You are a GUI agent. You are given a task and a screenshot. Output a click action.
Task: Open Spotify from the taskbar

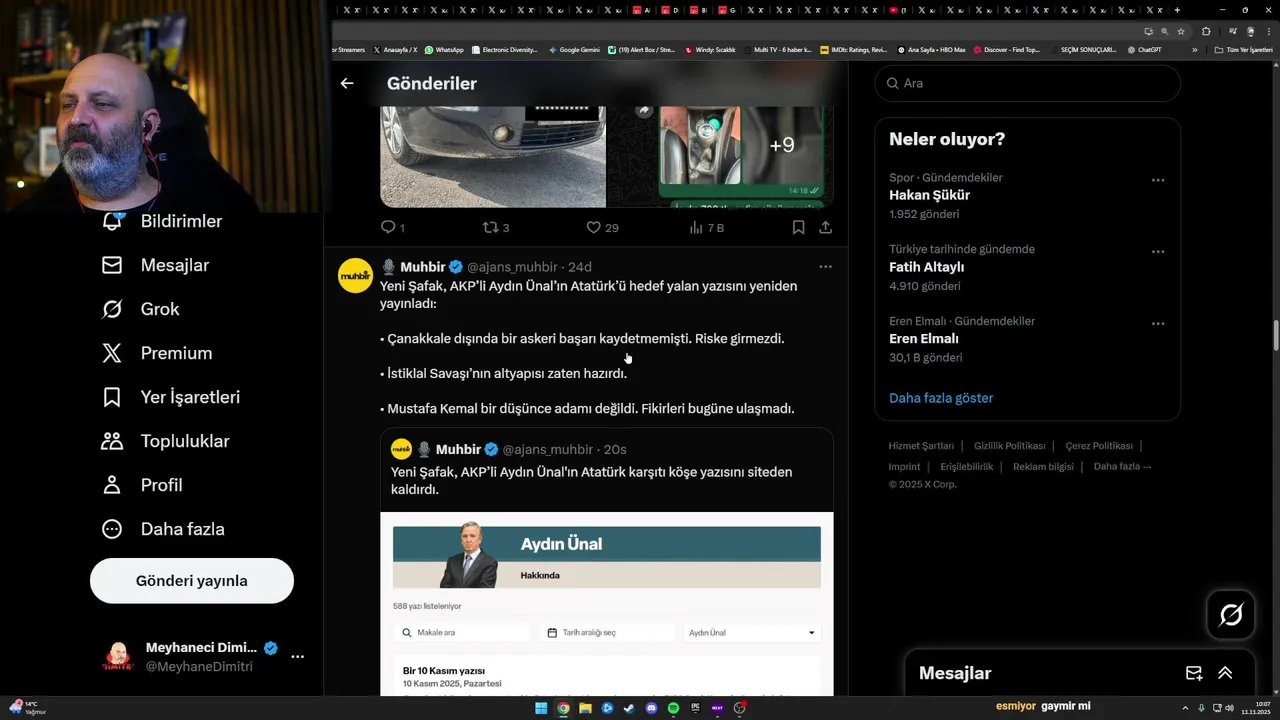pos(673,708)
